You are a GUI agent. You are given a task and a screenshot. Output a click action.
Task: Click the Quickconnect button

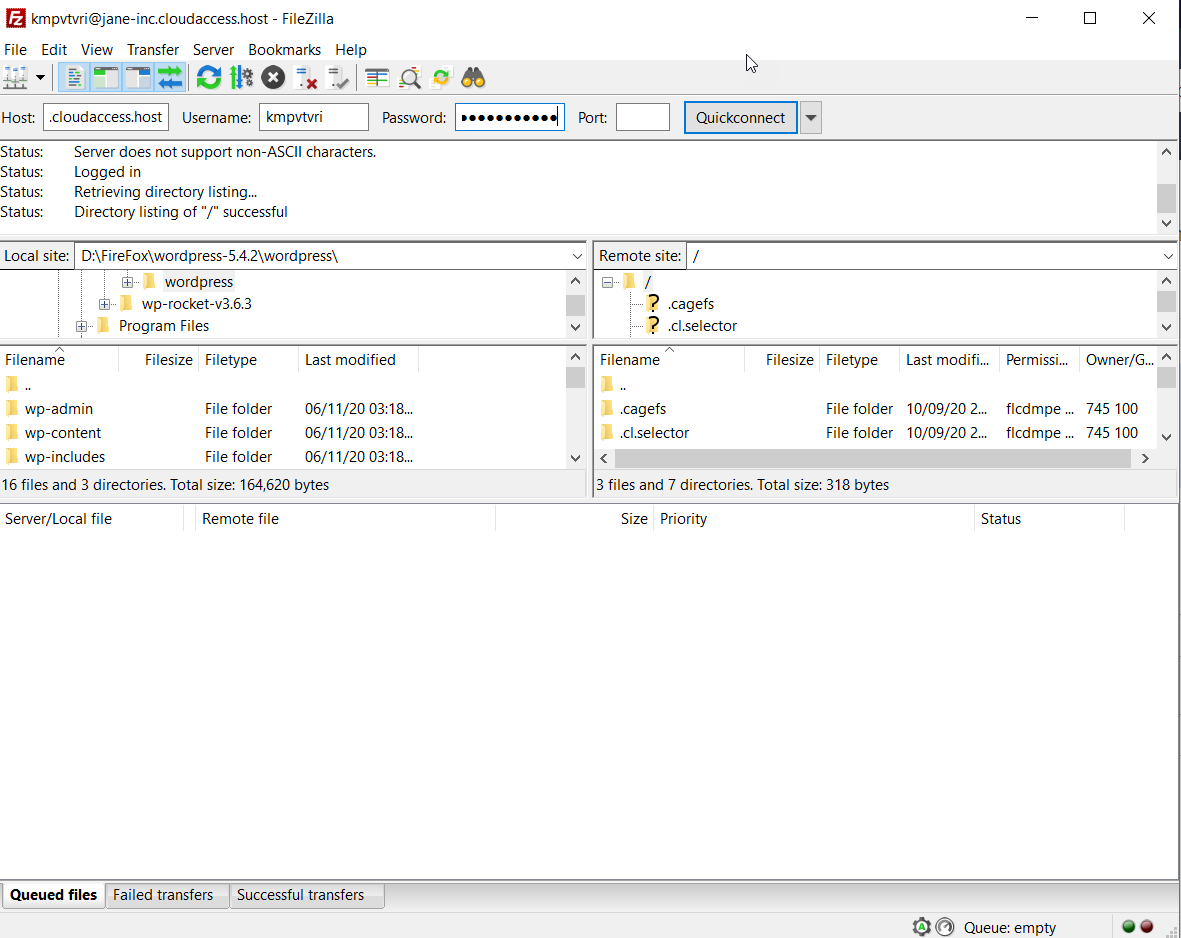(740, 118)
